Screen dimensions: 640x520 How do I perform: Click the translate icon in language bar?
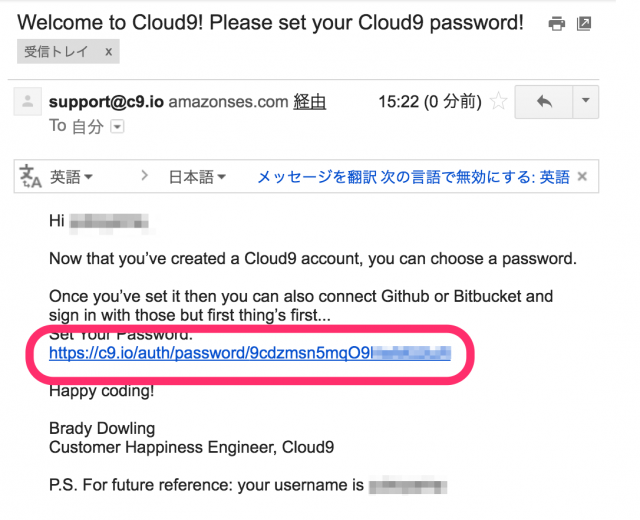point(31,176)
